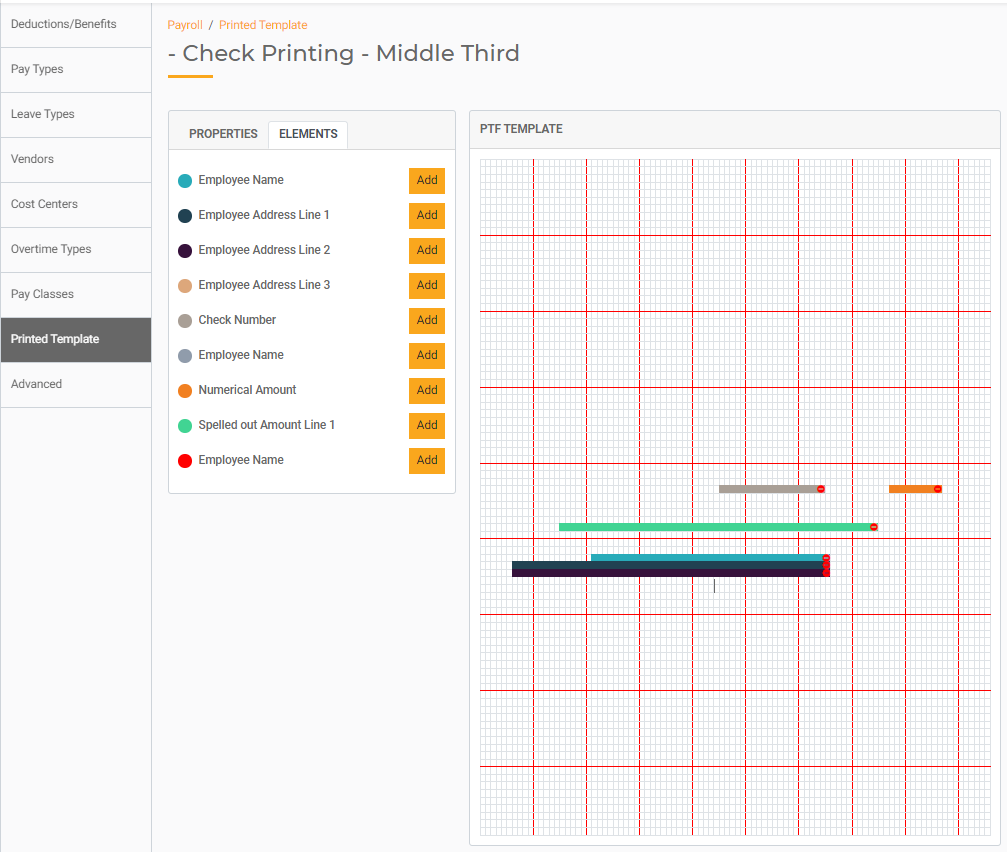Select the ELEMENTS tab
Screen dimensions: 1007x852
click(308, 134)
